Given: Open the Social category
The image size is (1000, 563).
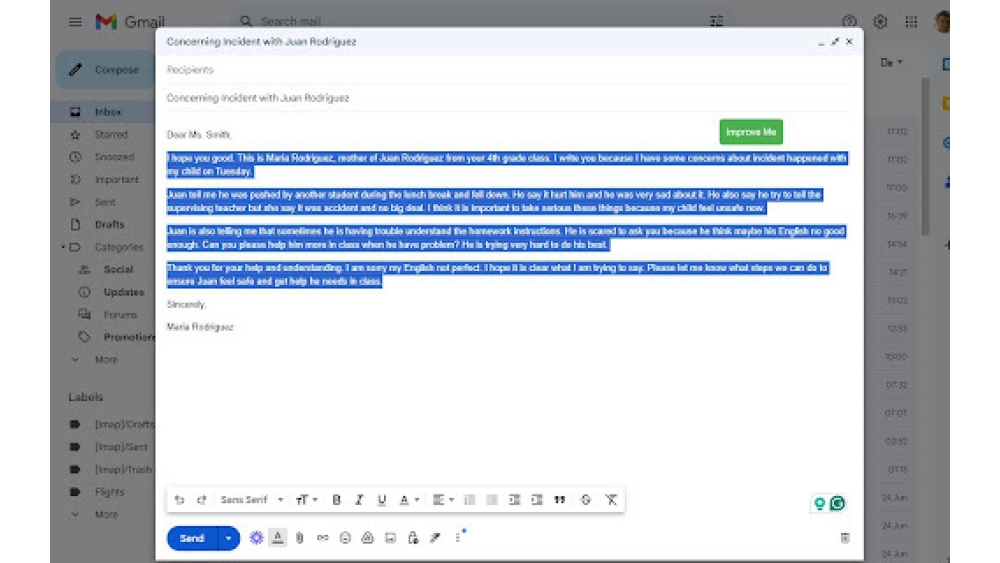Looking at the screenshot, I should (x=118, y=270).
